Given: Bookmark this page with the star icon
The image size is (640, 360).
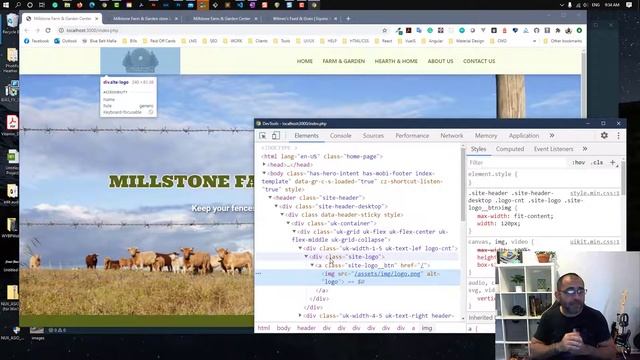Looking at the screenshot, I should pos(384,30).
